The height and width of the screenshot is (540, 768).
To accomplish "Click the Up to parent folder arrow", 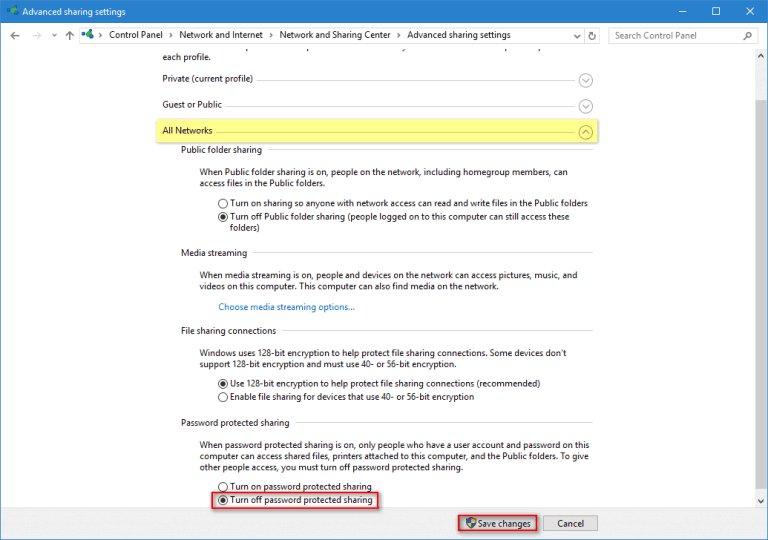I will (x=69, y=35).
